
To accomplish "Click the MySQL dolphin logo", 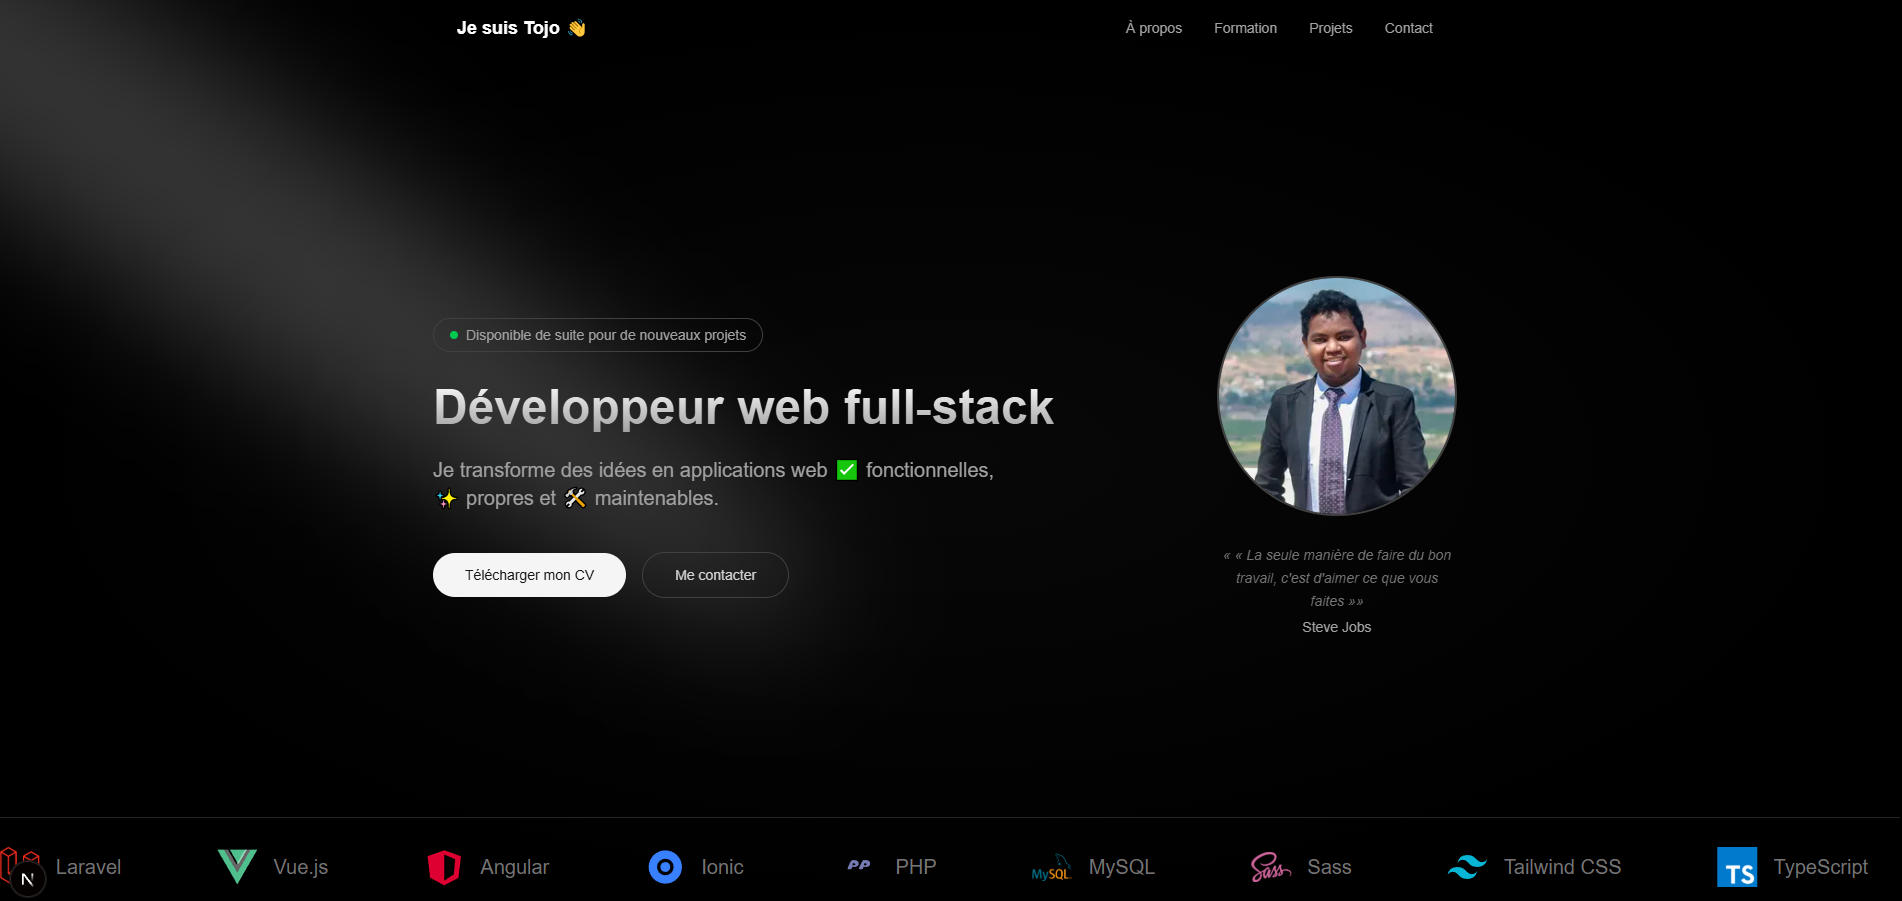I will [x=1051, y=867].
